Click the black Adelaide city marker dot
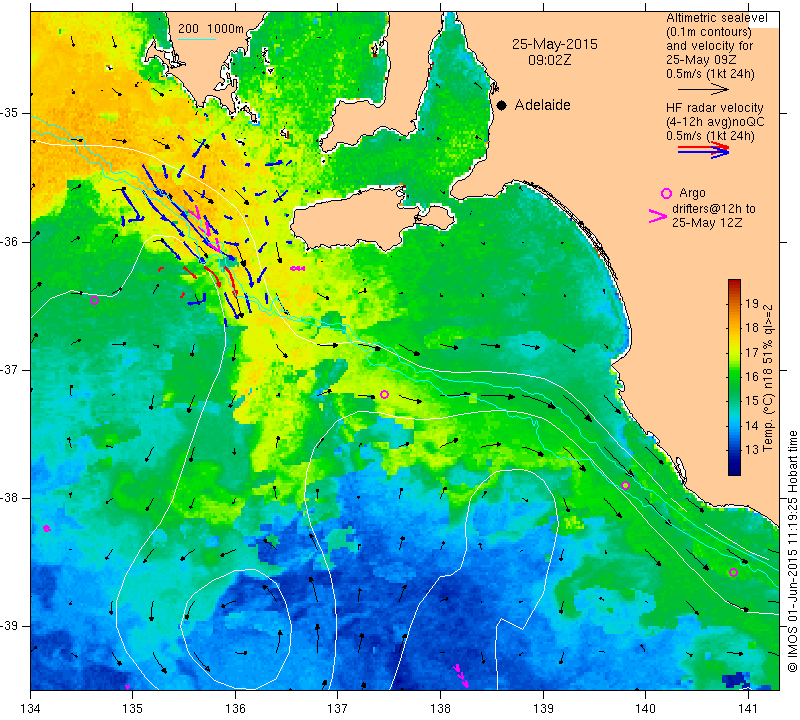The height and width of the screenshot is (720, 800). pos(502,105)
